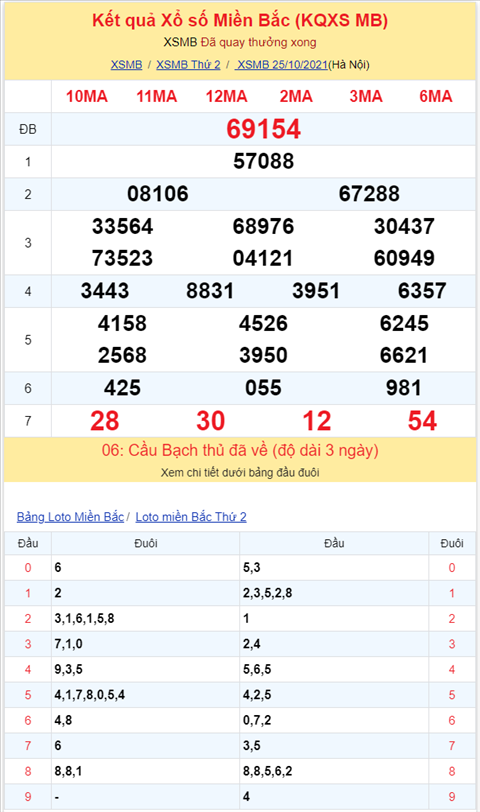Select seventh prize number 30
The image size is (480, 812).
tap(210, 420)
